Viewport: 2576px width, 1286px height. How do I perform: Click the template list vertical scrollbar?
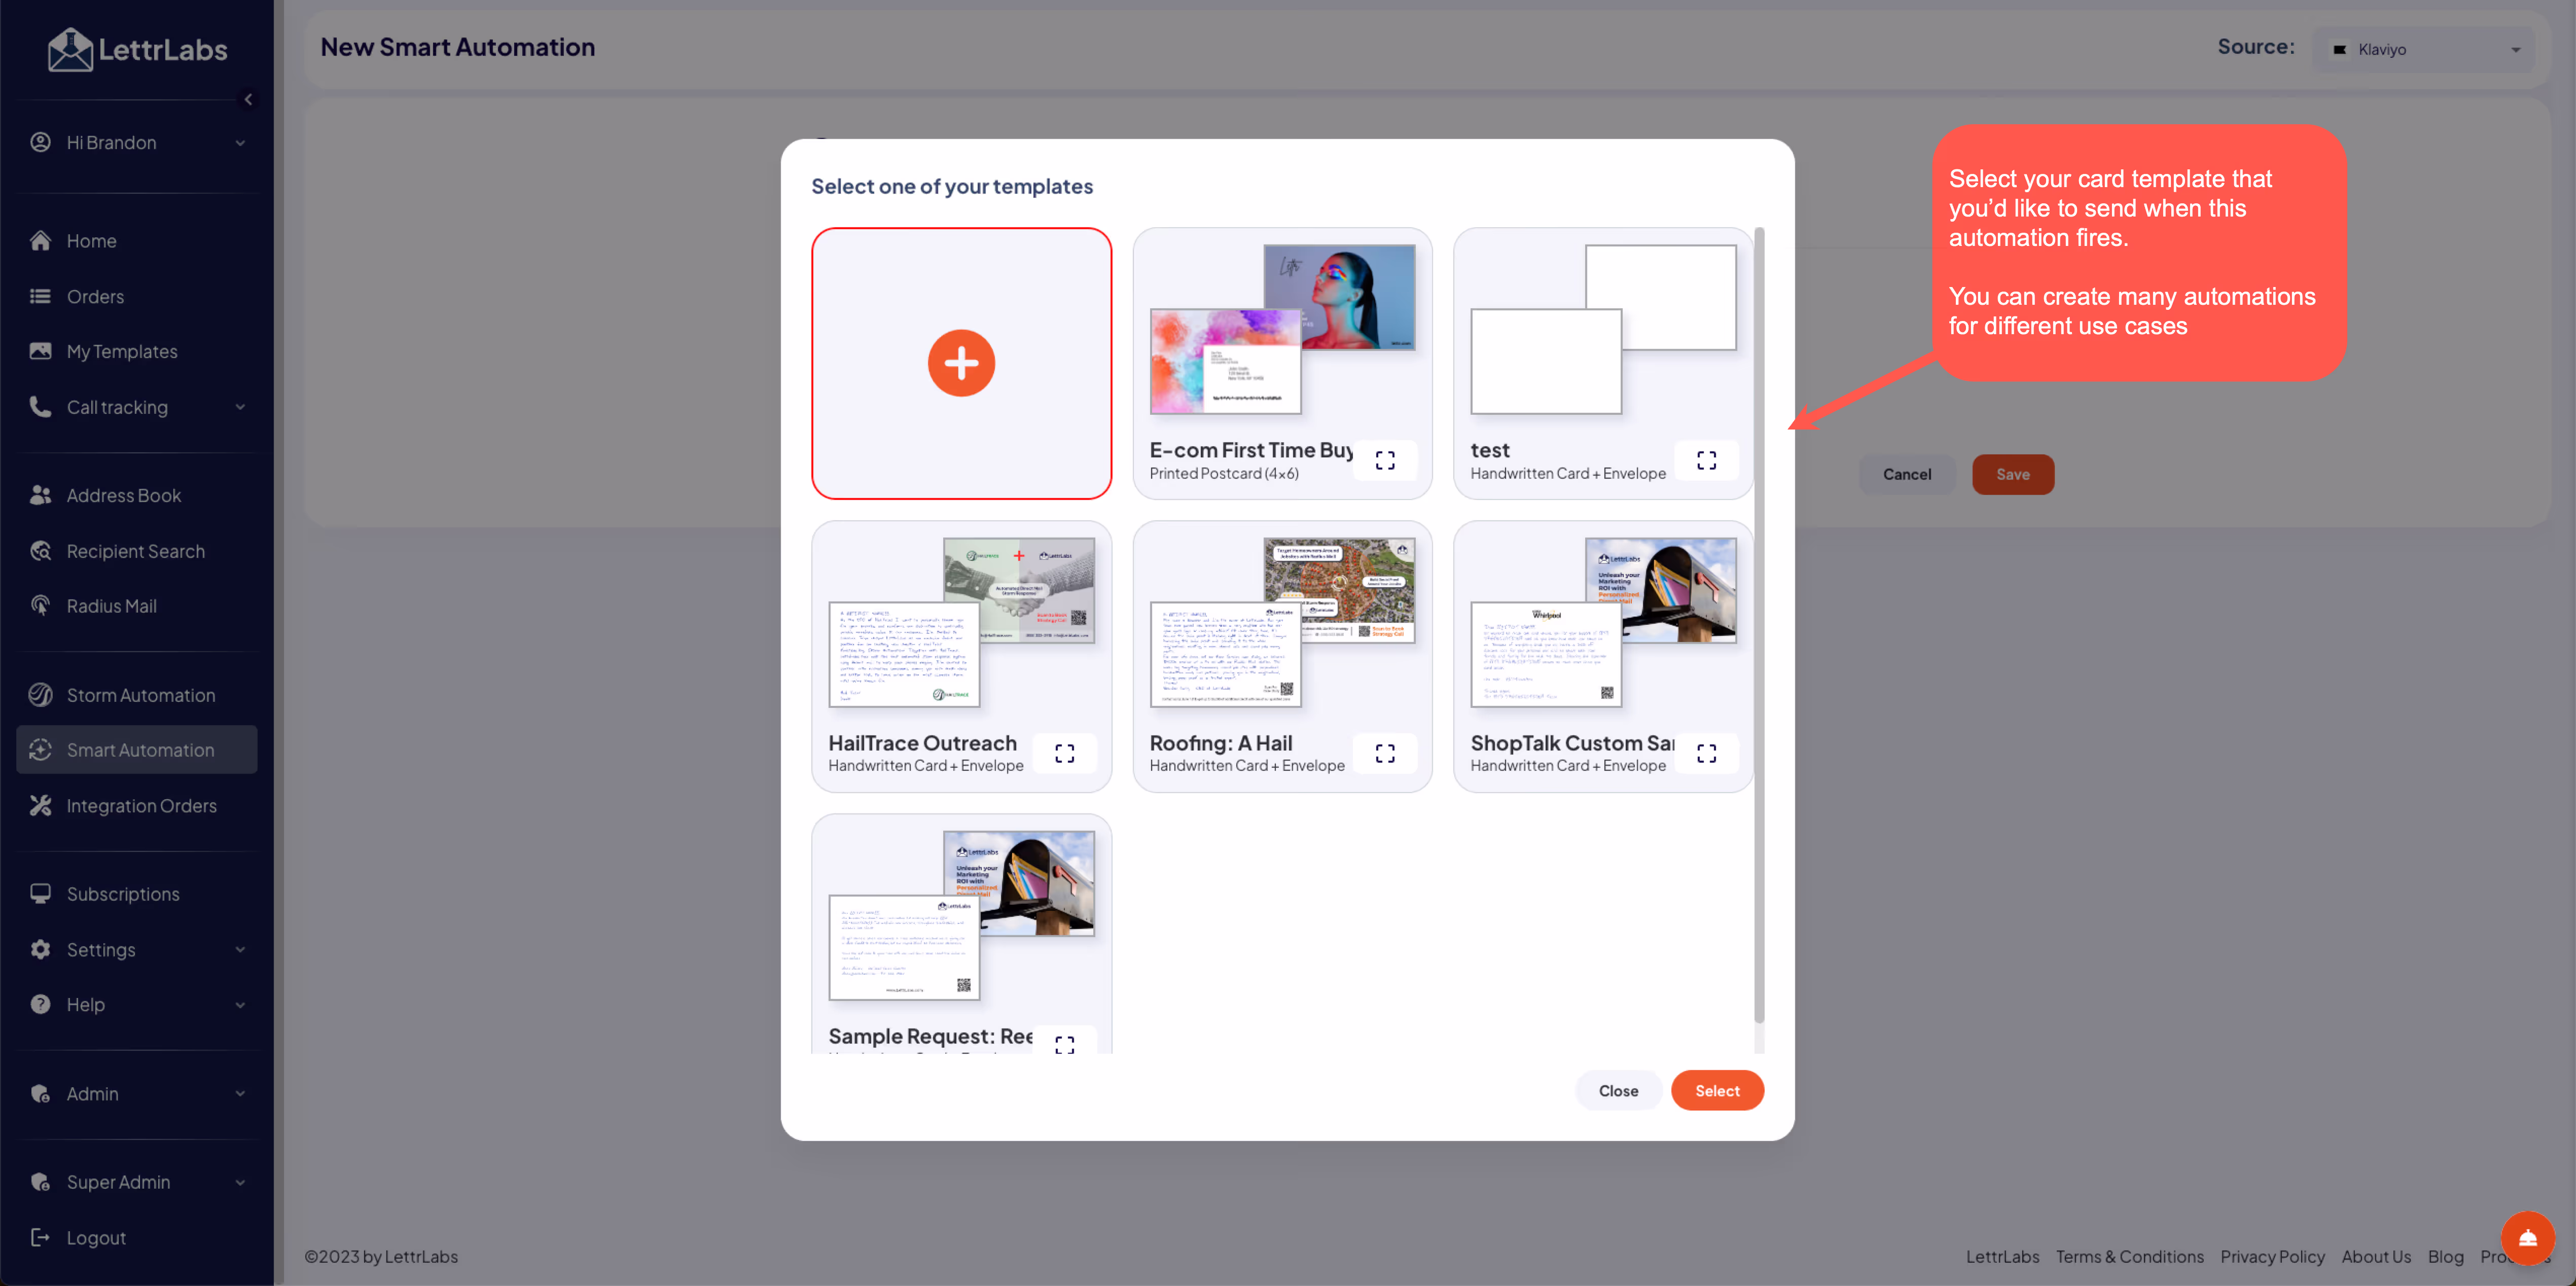[x=1759, y=625]
